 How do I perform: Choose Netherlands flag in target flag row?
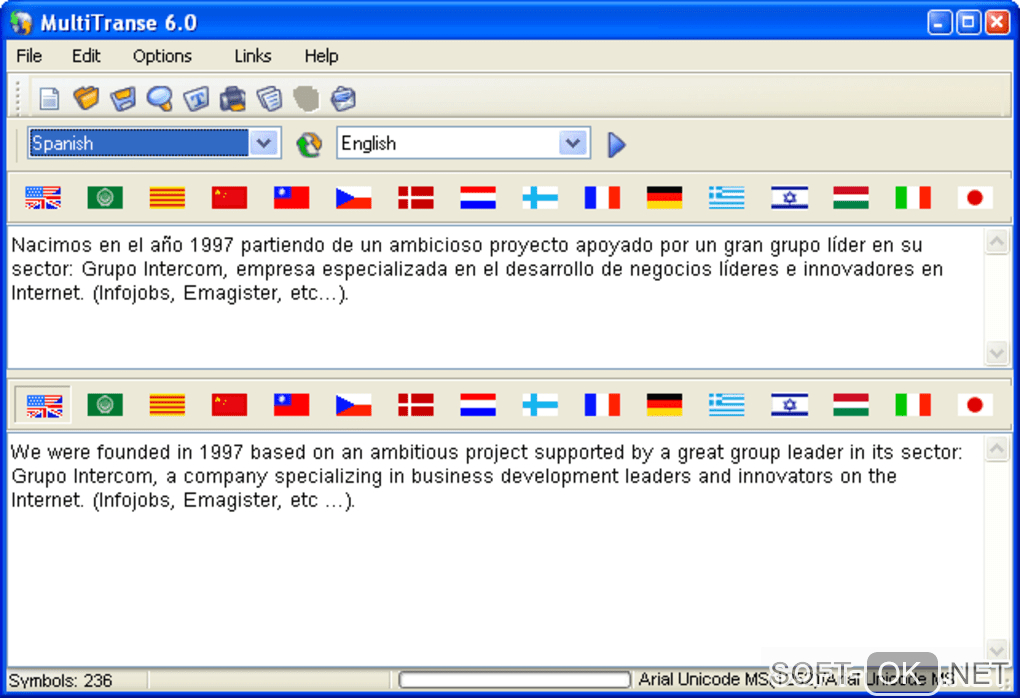click(x=477, y=405)
